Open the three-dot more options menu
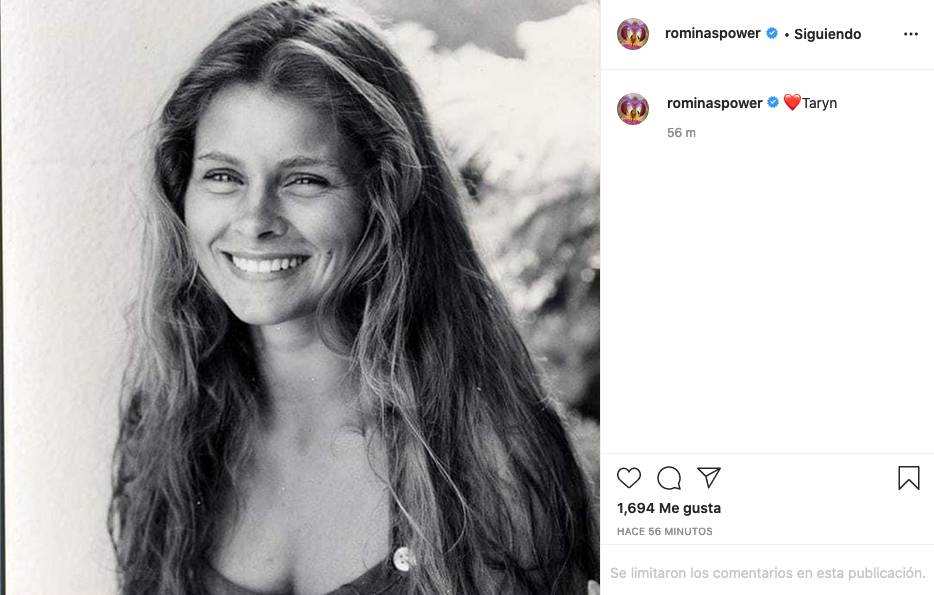Viewport: 934px width, 595px height. coord(910,34)
